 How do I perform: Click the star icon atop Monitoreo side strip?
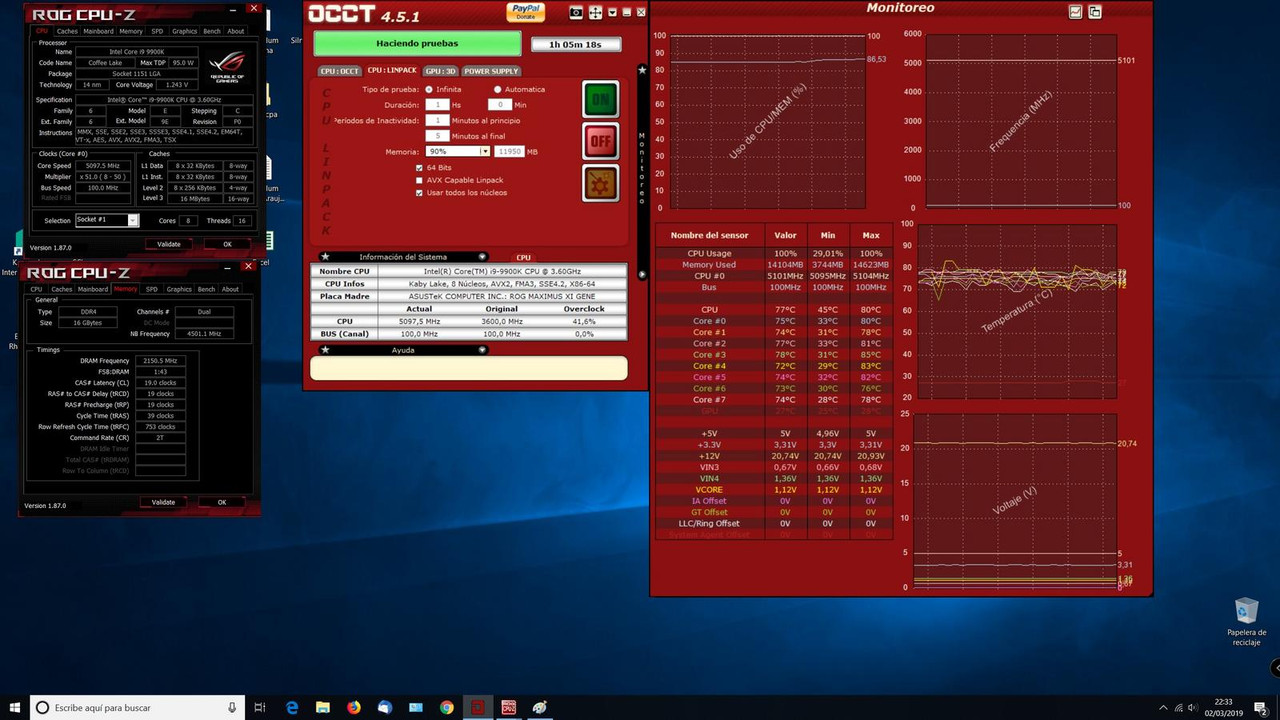[642, 70]
